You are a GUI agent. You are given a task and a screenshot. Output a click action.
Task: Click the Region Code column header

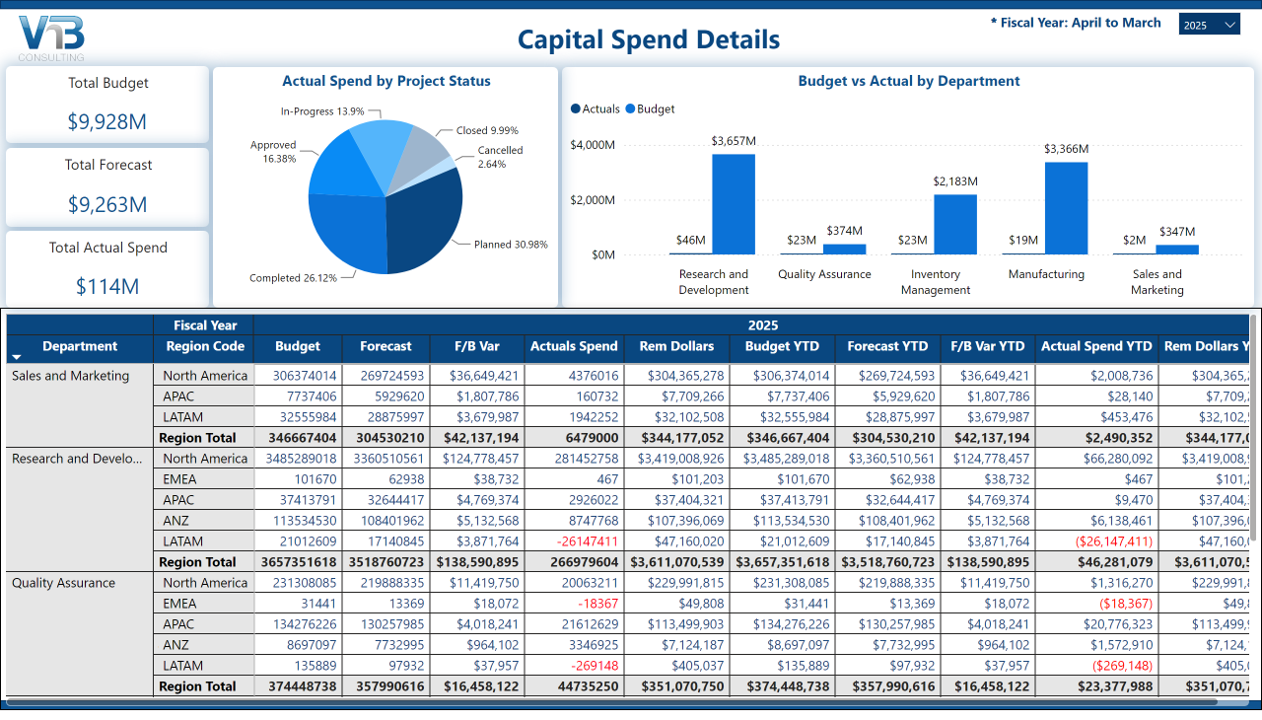(204, 347)
